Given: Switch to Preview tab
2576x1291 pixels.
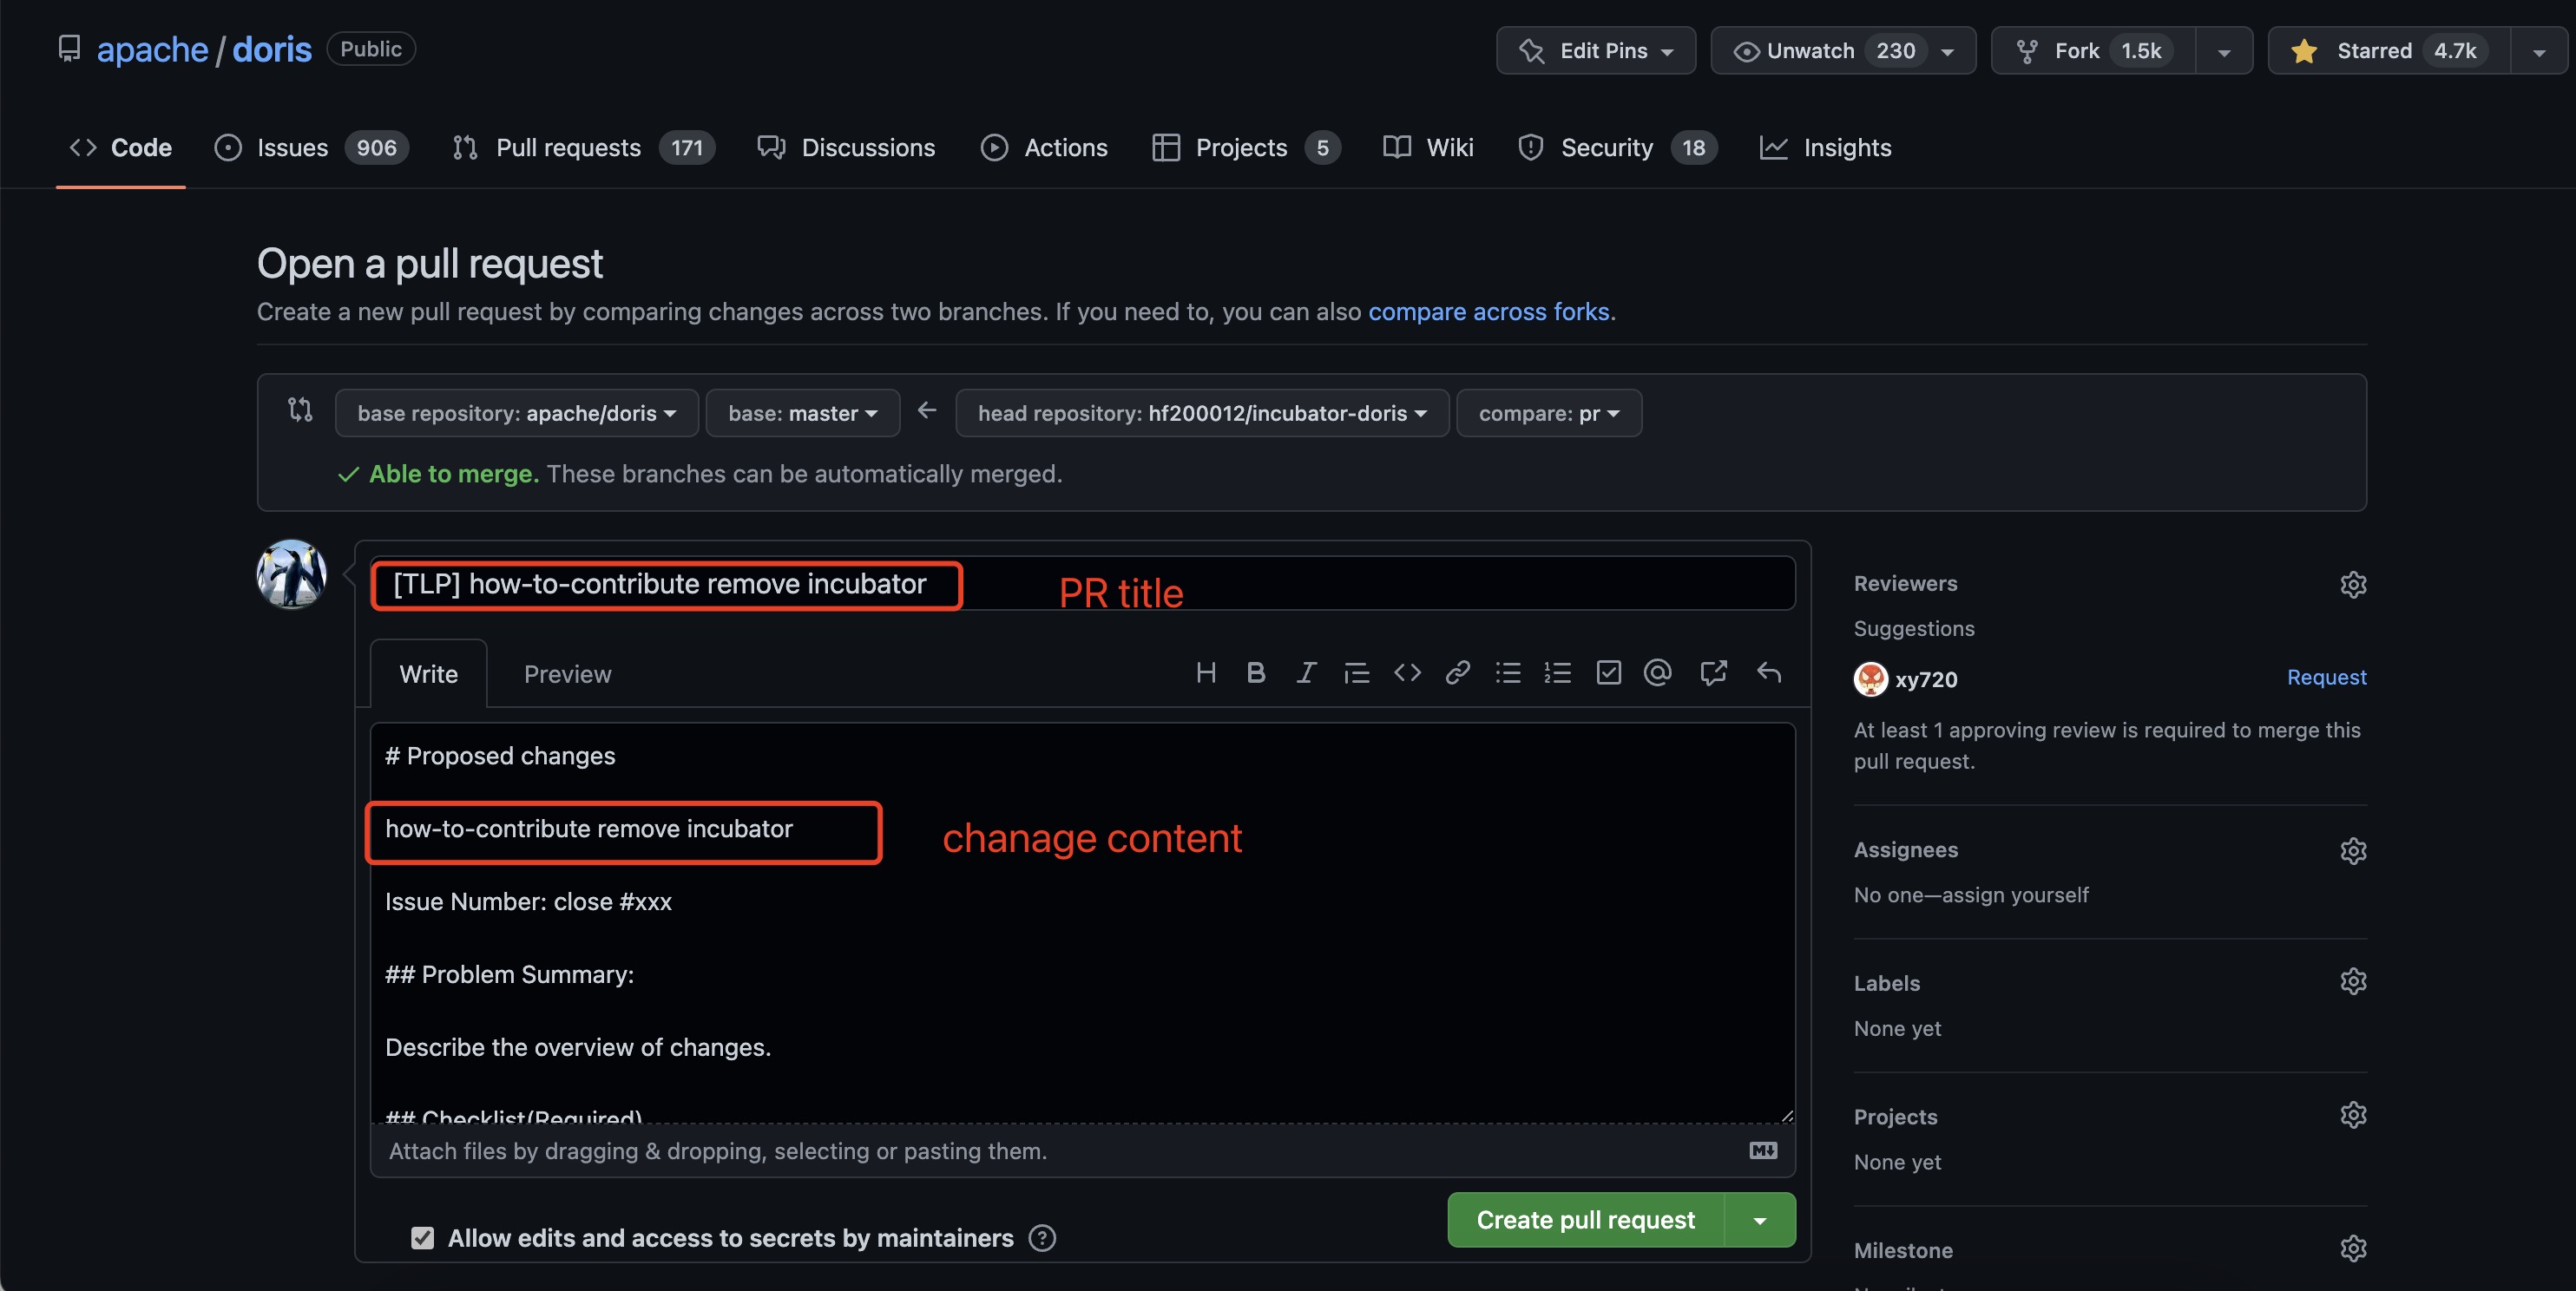Looking at the screenshot, I should 568,672.
